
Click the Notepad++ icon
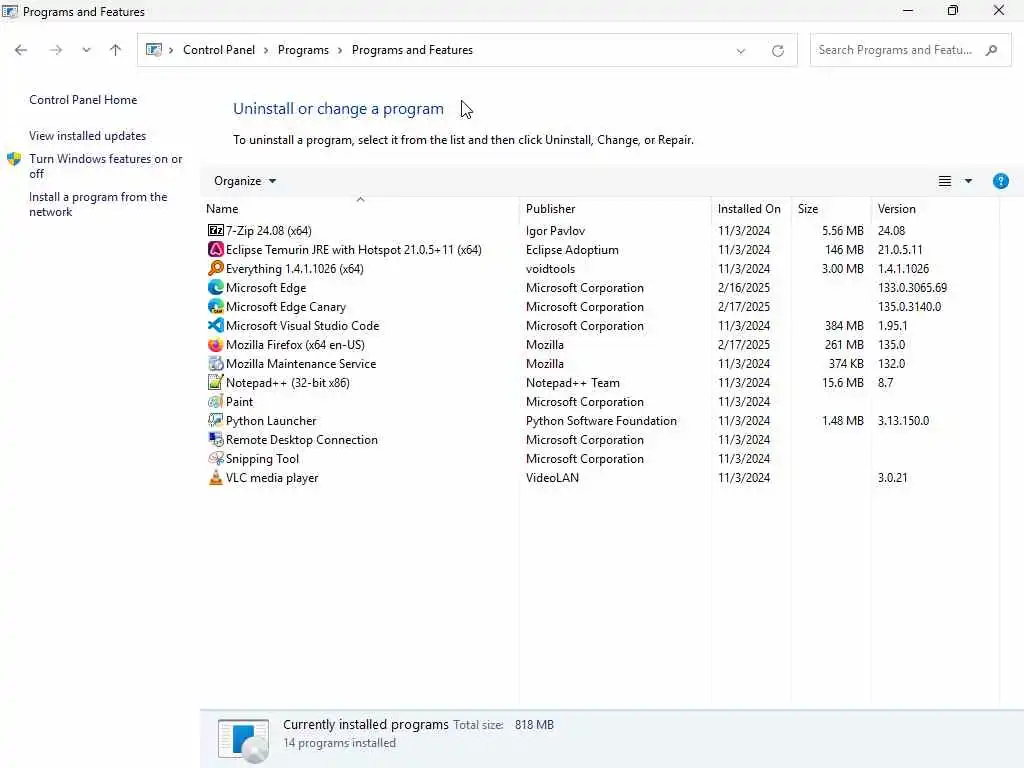pyautogui.click(x=216, y=382)
